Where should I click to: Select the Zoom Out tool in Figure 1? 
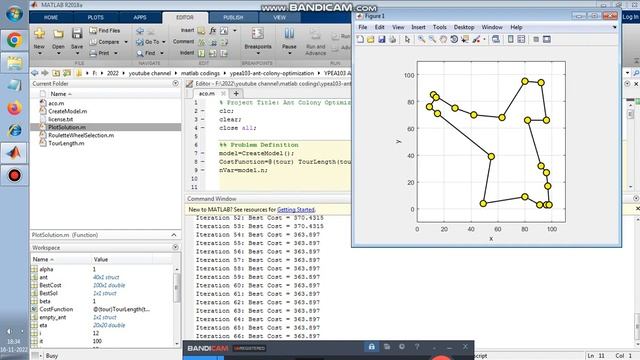432,39
